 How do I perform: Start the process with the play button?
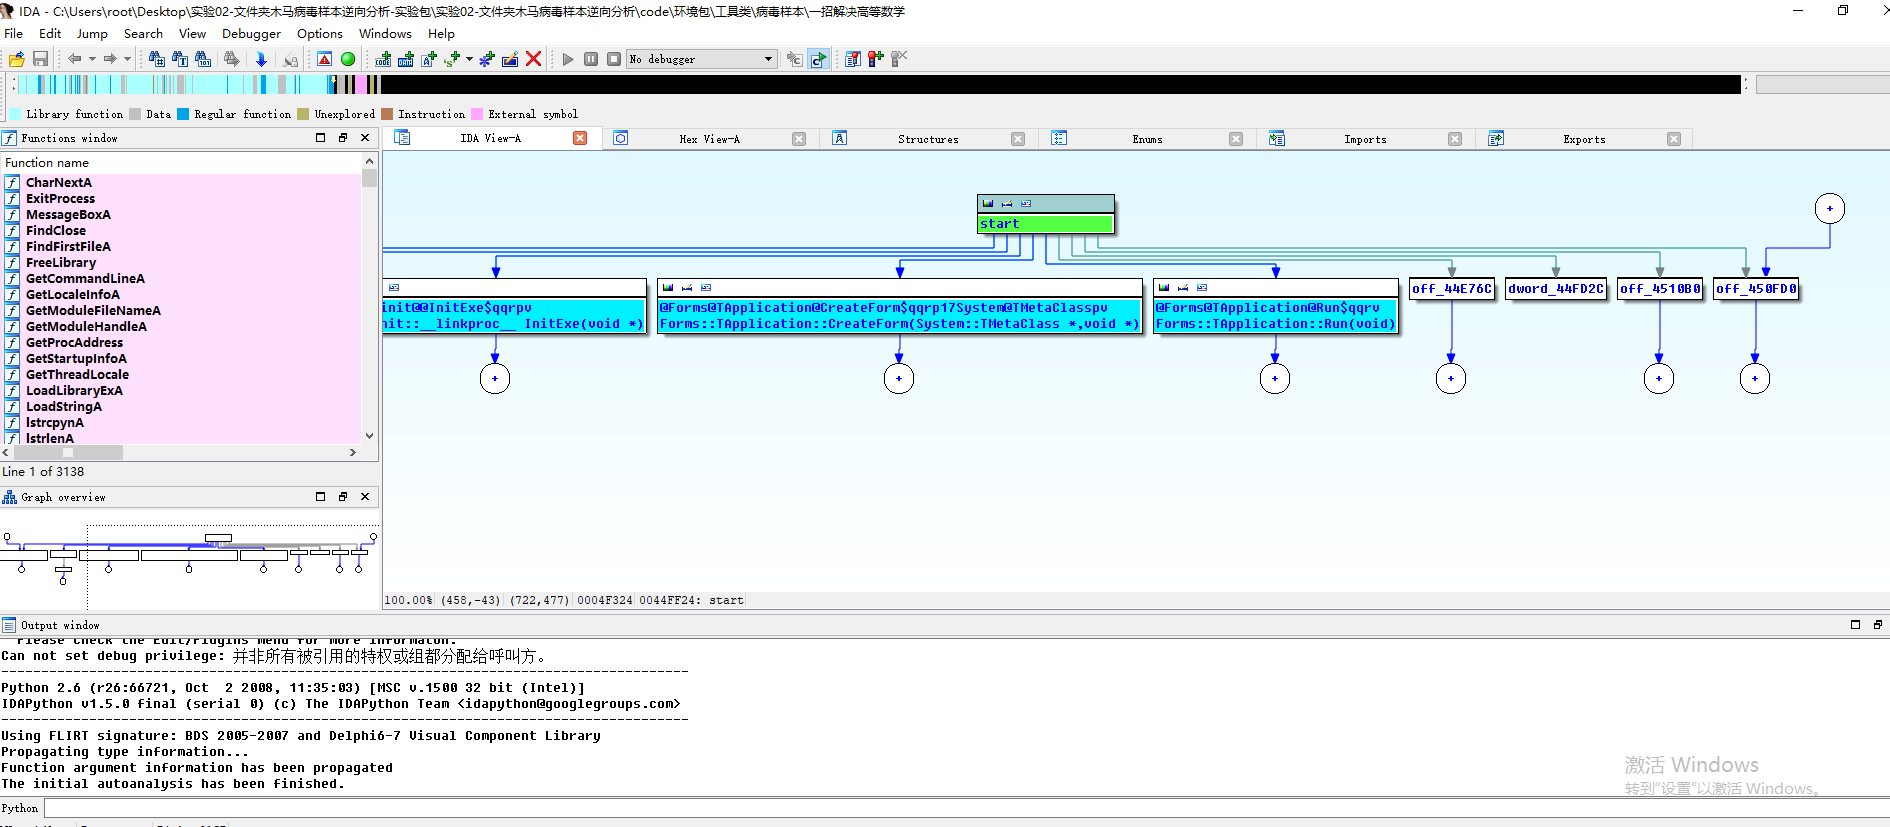568,59
